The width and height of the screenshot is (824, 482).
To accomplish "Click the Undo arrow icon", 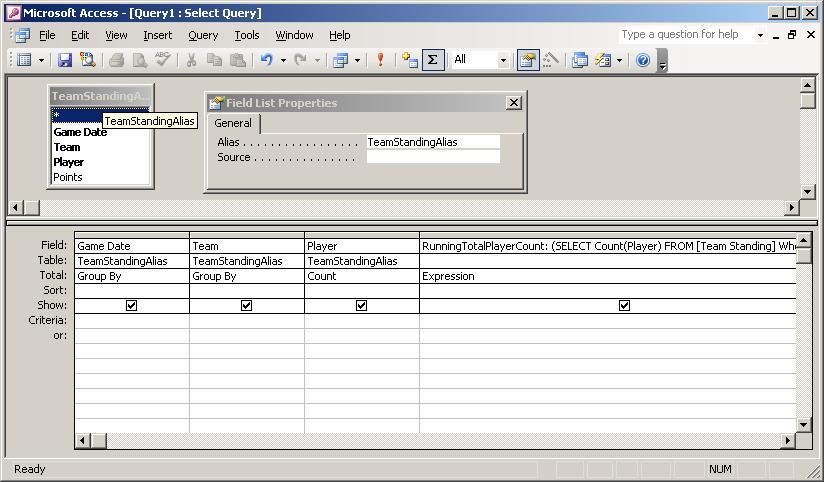I will pos(267,60).
